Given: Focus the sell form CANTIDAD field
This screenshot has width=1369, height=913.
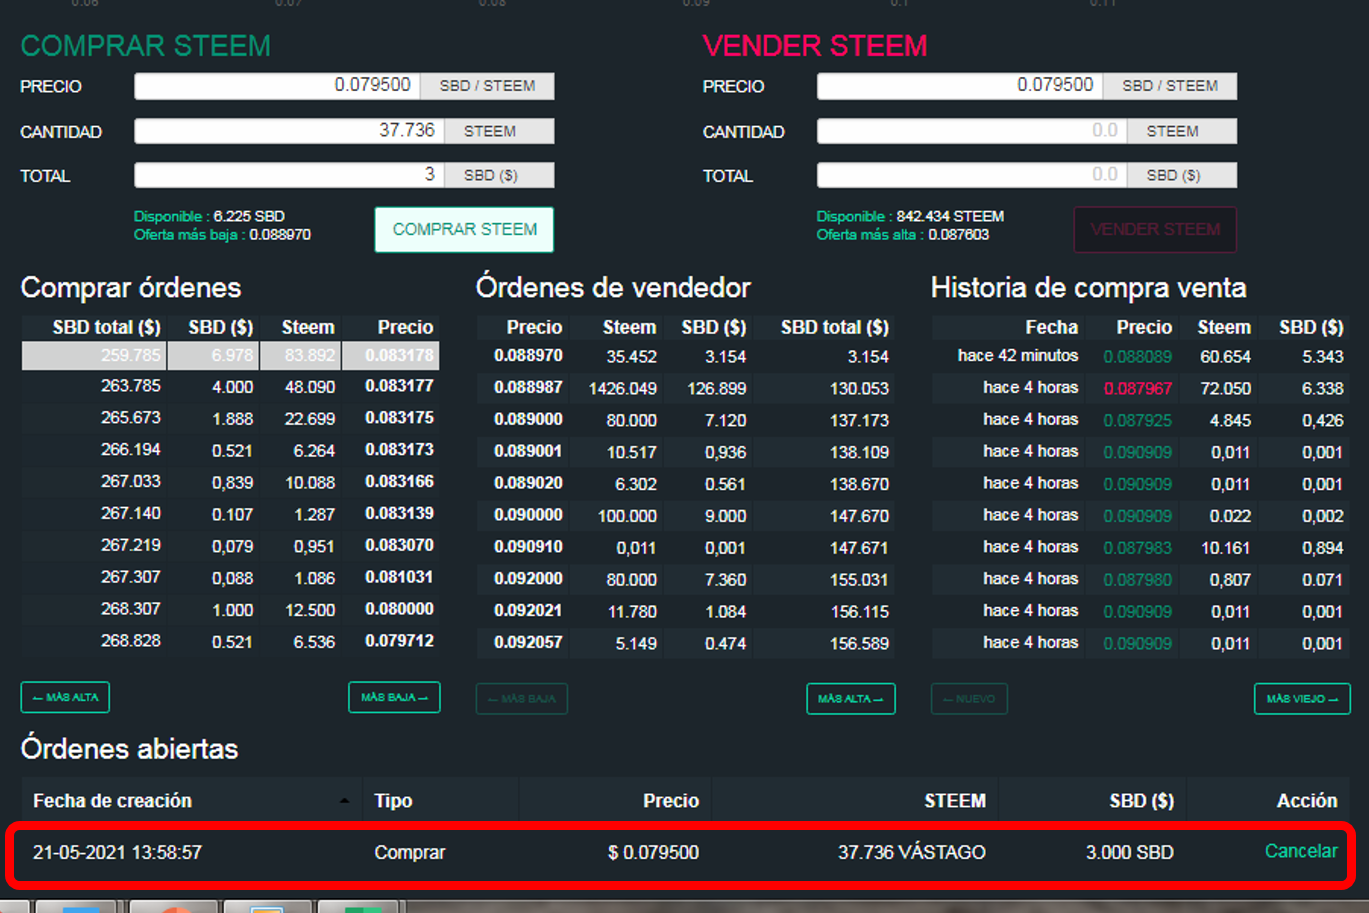Looking at the screenshot, I should [x=971, y=131].
